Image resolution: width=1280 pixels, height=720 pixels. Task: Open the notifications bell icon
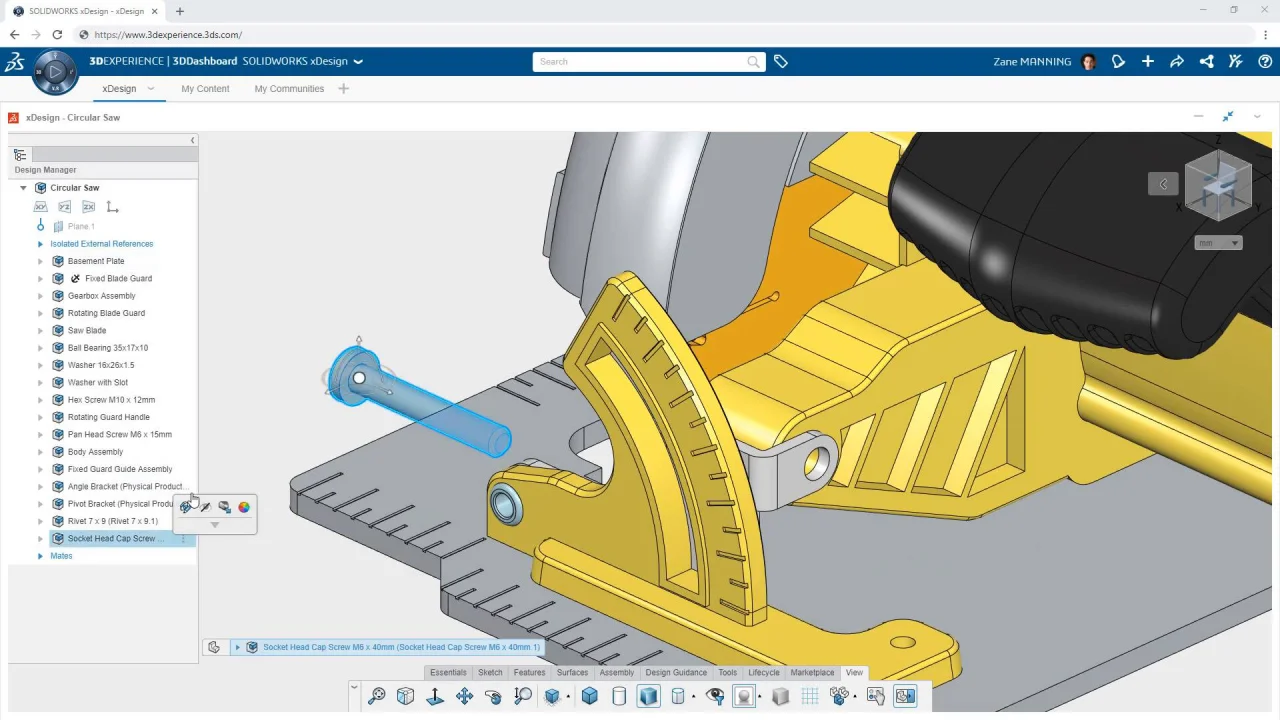coord(1118,62)
